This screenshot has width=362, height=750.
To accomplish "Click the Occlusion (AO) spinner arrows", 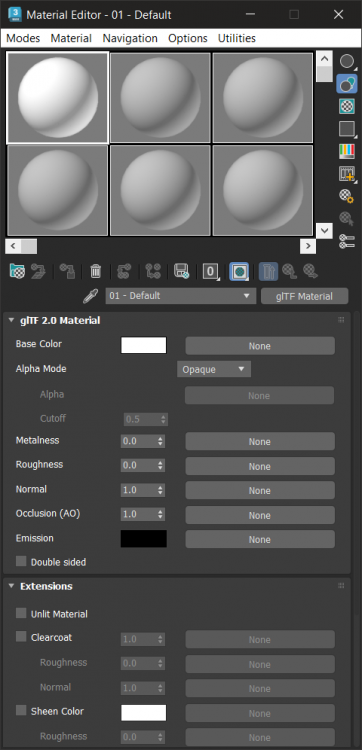I will click(160, 515).
